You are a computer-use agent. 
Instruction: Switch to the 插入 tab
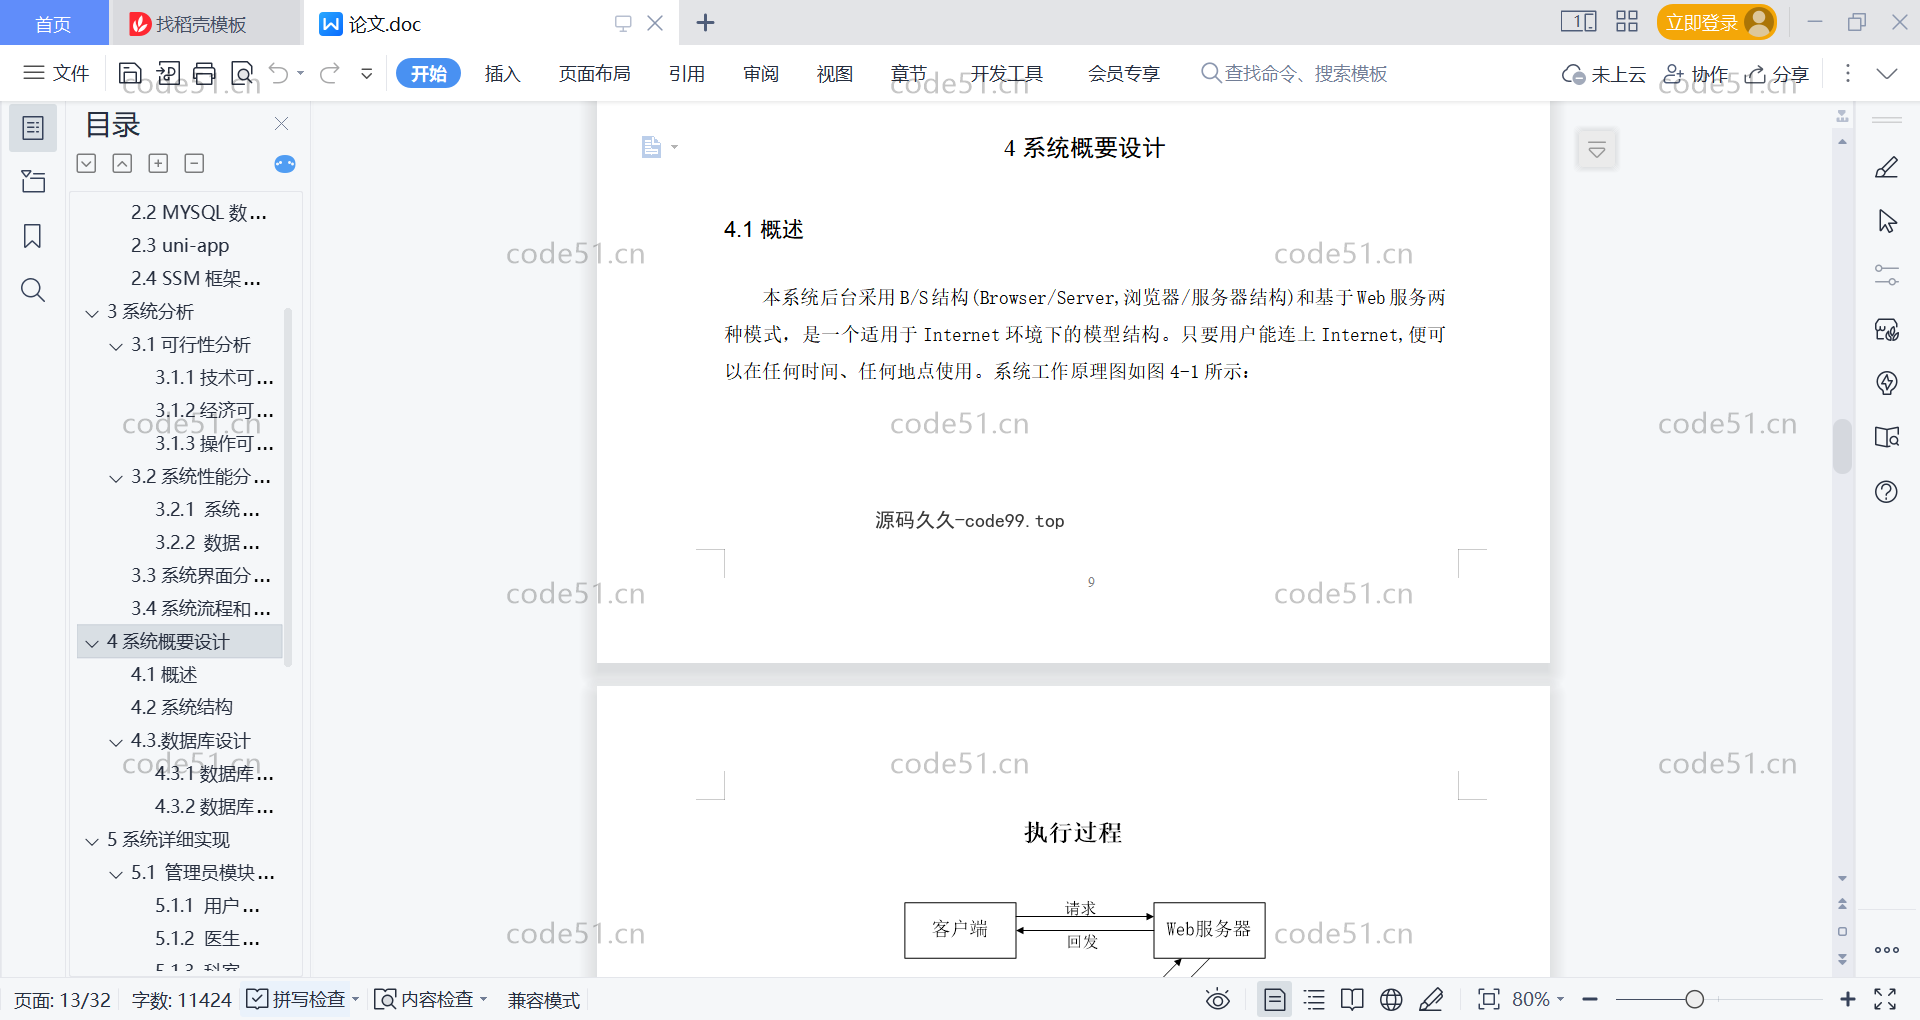click(x=502, y=73)
